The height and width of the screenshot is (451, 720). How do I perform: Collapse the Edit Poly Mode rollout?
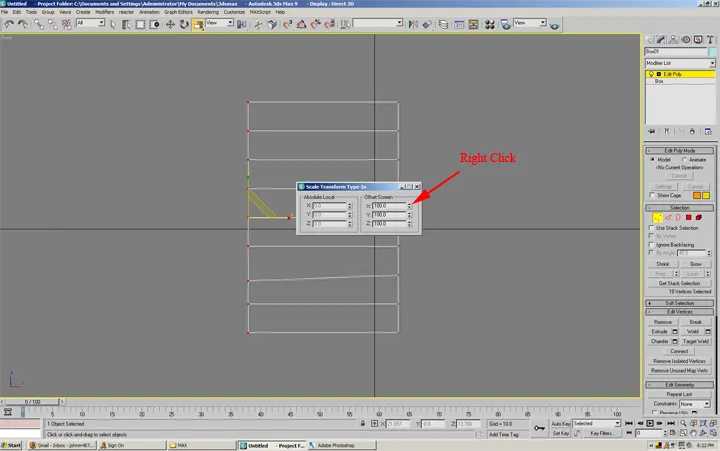point(680,151)
